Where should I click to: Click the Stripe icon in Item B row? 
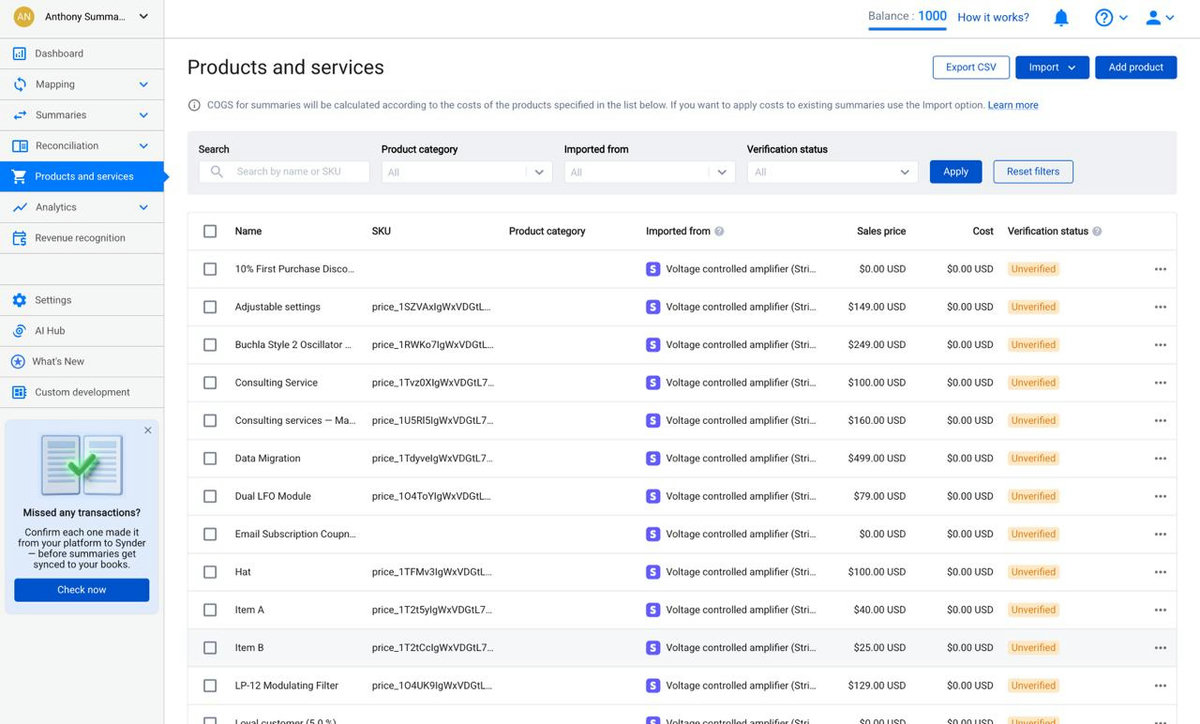(x=653, y=648)
